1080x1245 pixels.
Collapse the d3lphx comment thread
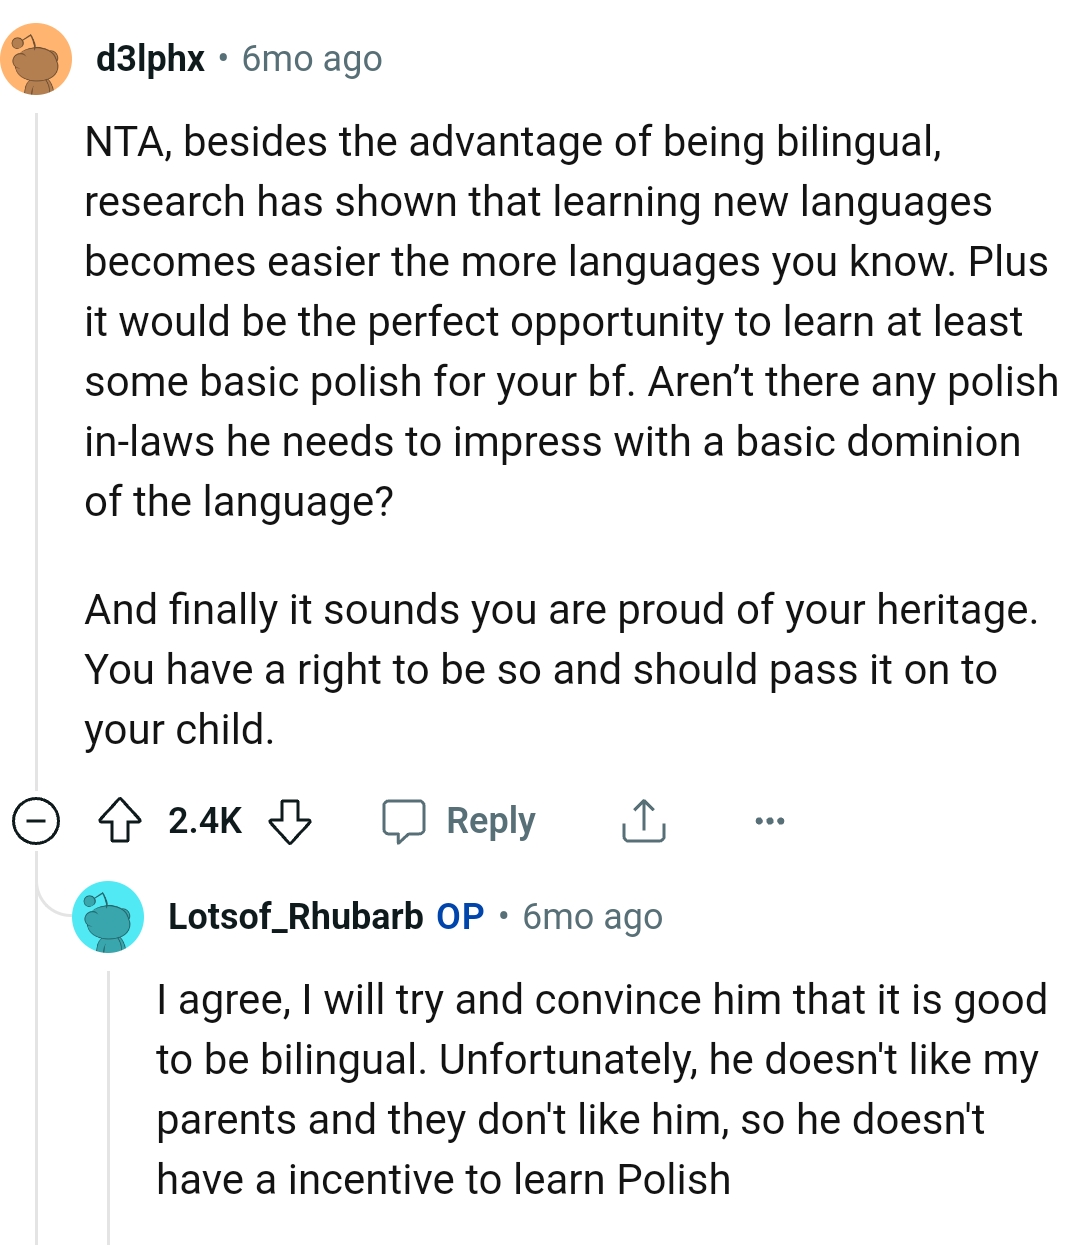[36, 821]
